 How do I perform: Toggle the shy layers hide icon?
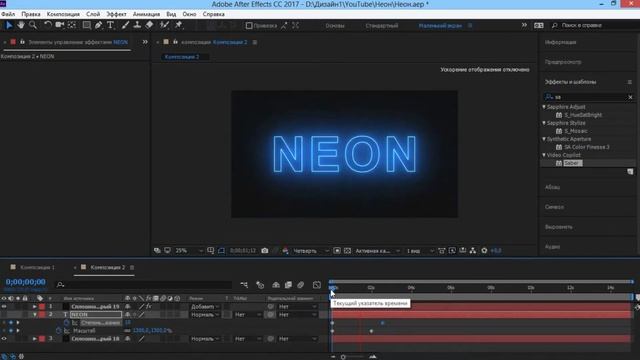pos(276,285)
